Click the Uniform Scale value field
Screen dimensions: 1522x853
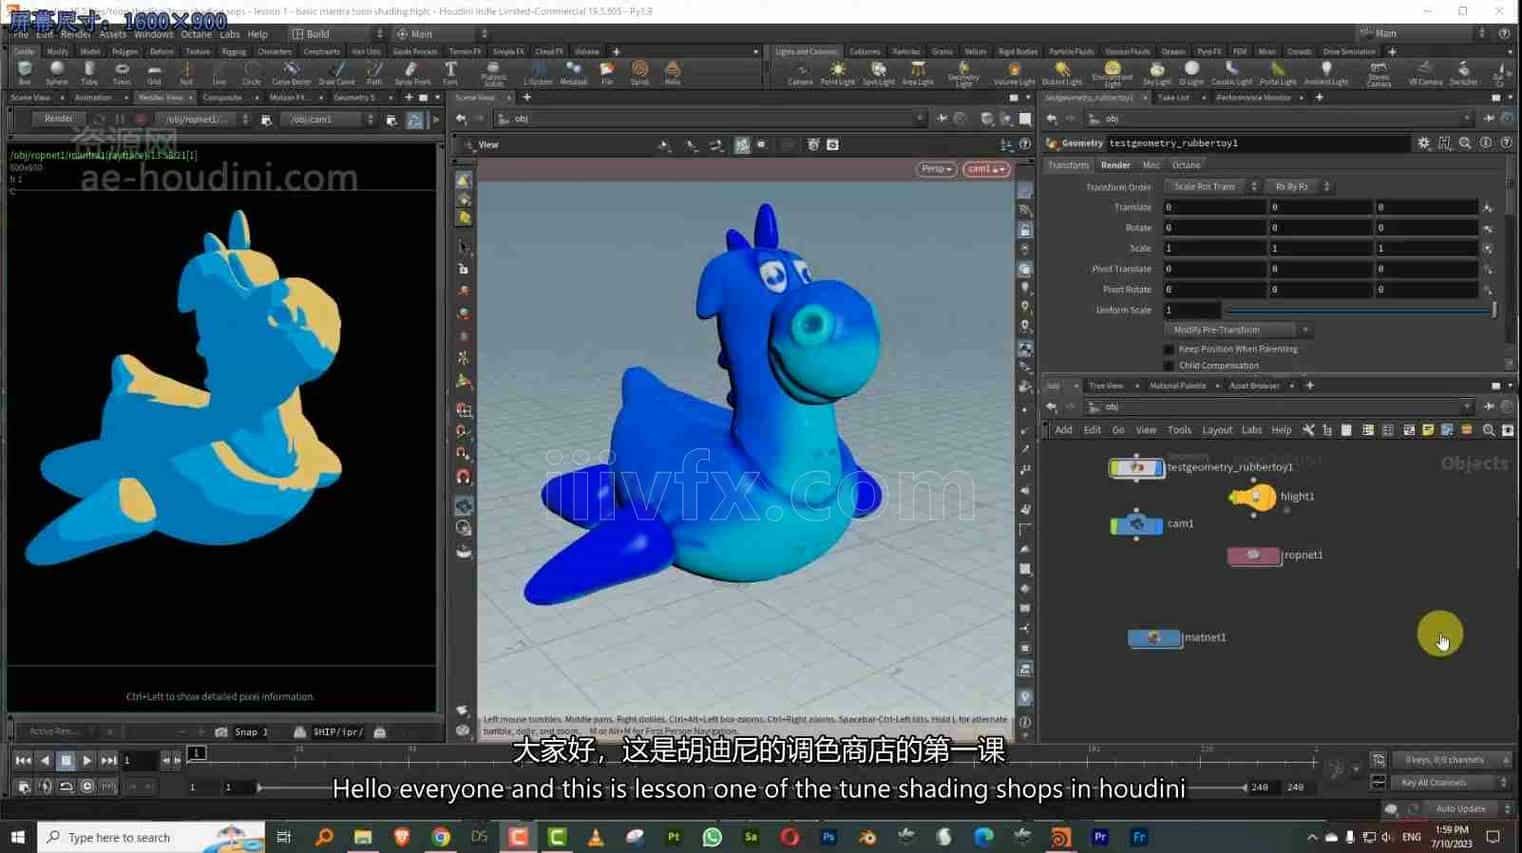[x=1191, y=310]
